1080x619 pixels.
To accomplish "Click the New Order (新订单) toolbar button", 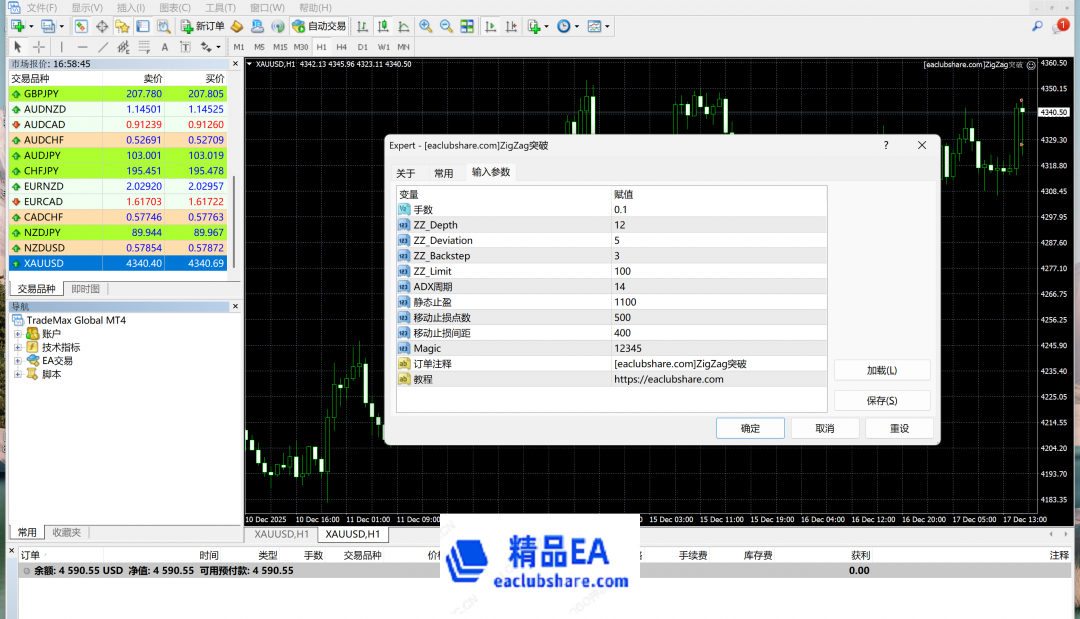I will (x=203, y=26).
